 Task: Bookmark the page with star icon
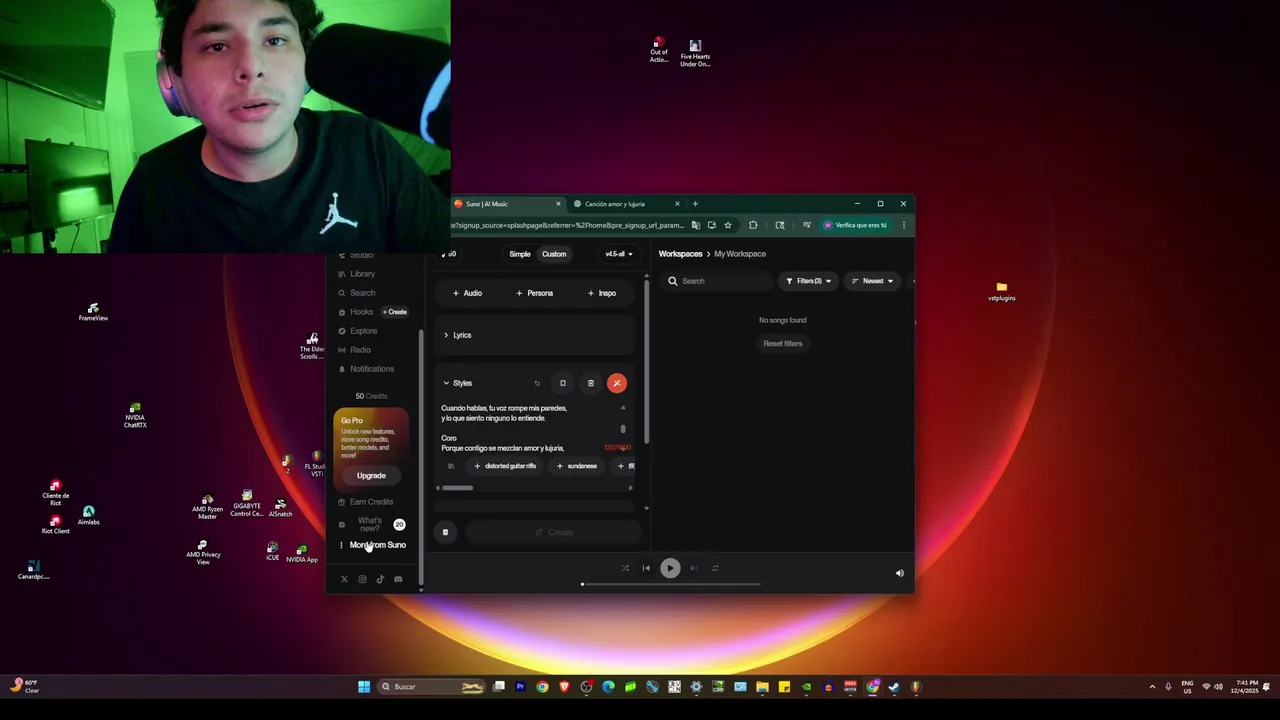[x=728, y=225]
